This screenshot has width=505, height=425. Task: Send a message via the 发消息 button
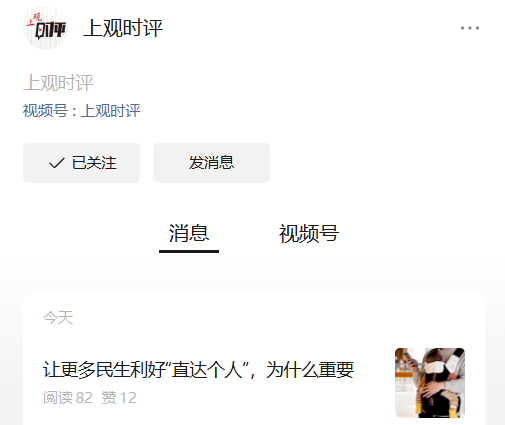point(211,163)
